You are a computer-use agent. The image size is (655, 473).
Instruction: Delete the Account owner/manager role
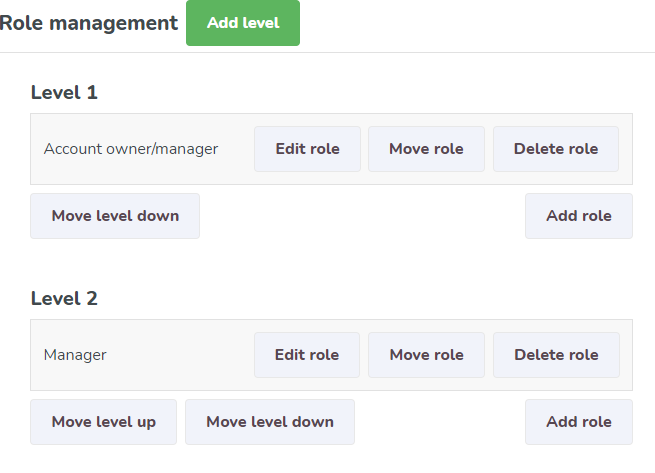(556, 149)
